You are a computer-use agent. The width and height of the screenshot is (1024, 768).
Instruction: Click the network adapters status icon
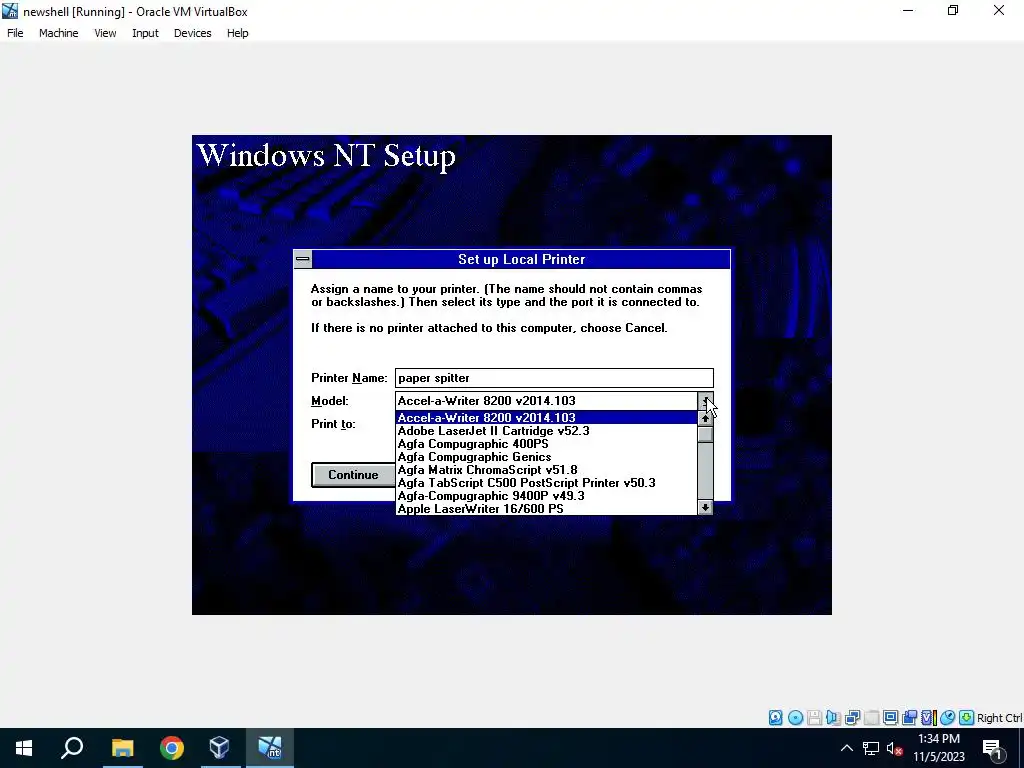pyautogui.click(x=852, y=718)
